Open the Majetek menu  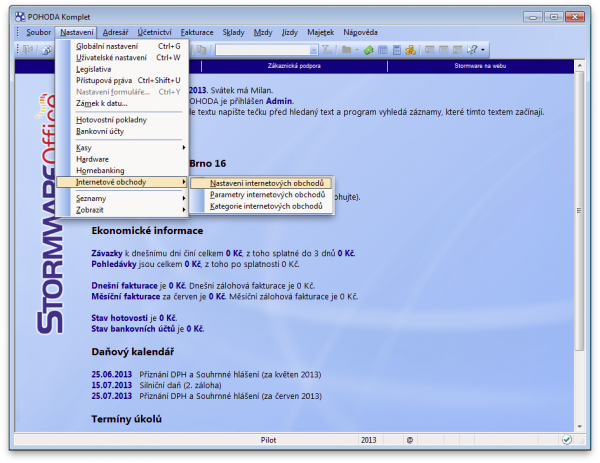(321, 33)
